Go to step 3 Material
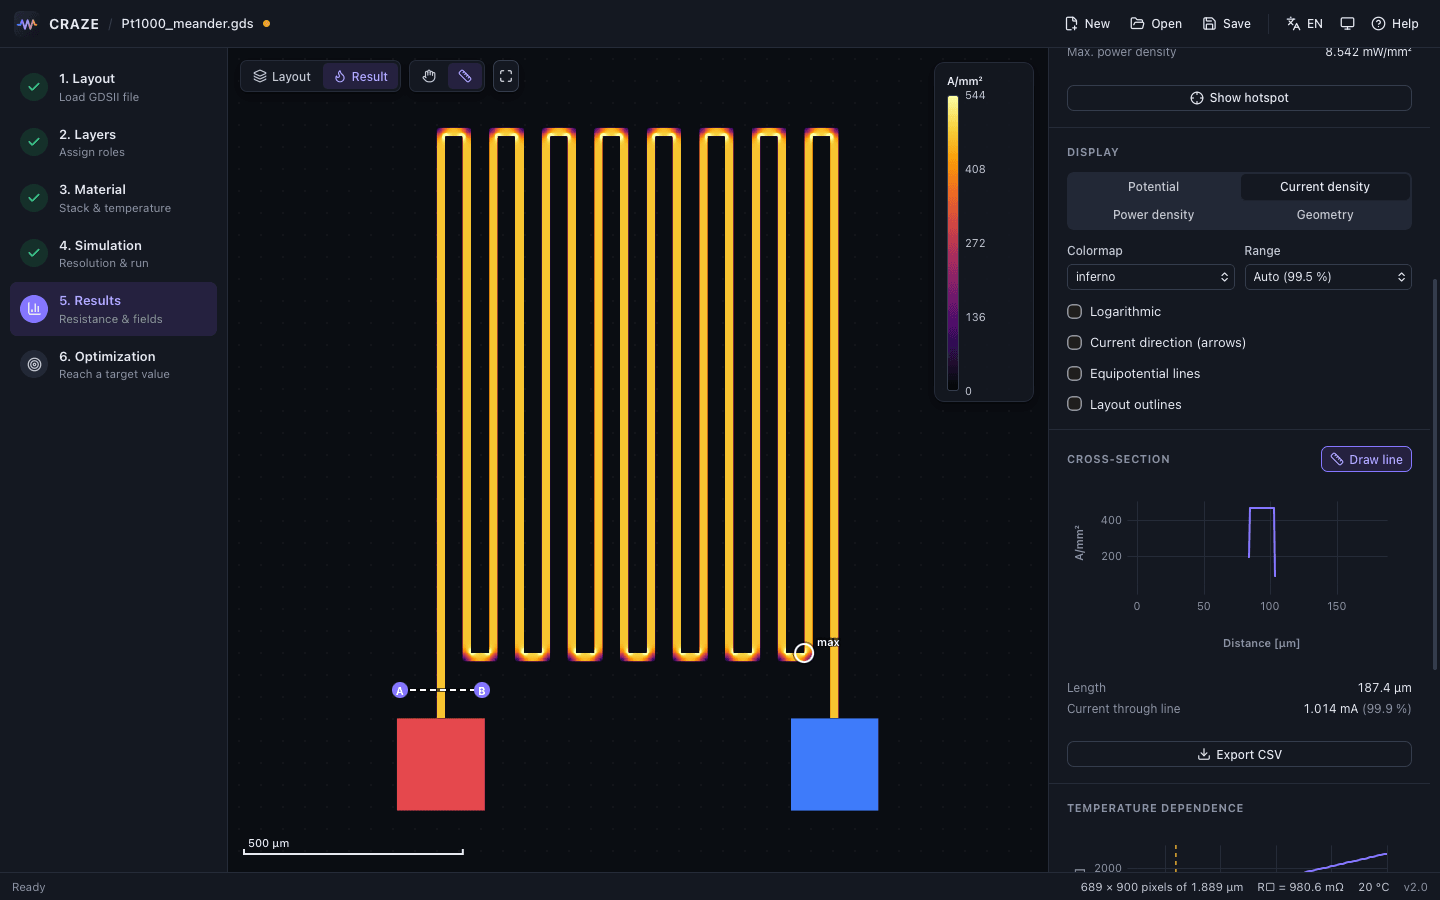 [x=113, y=198]
